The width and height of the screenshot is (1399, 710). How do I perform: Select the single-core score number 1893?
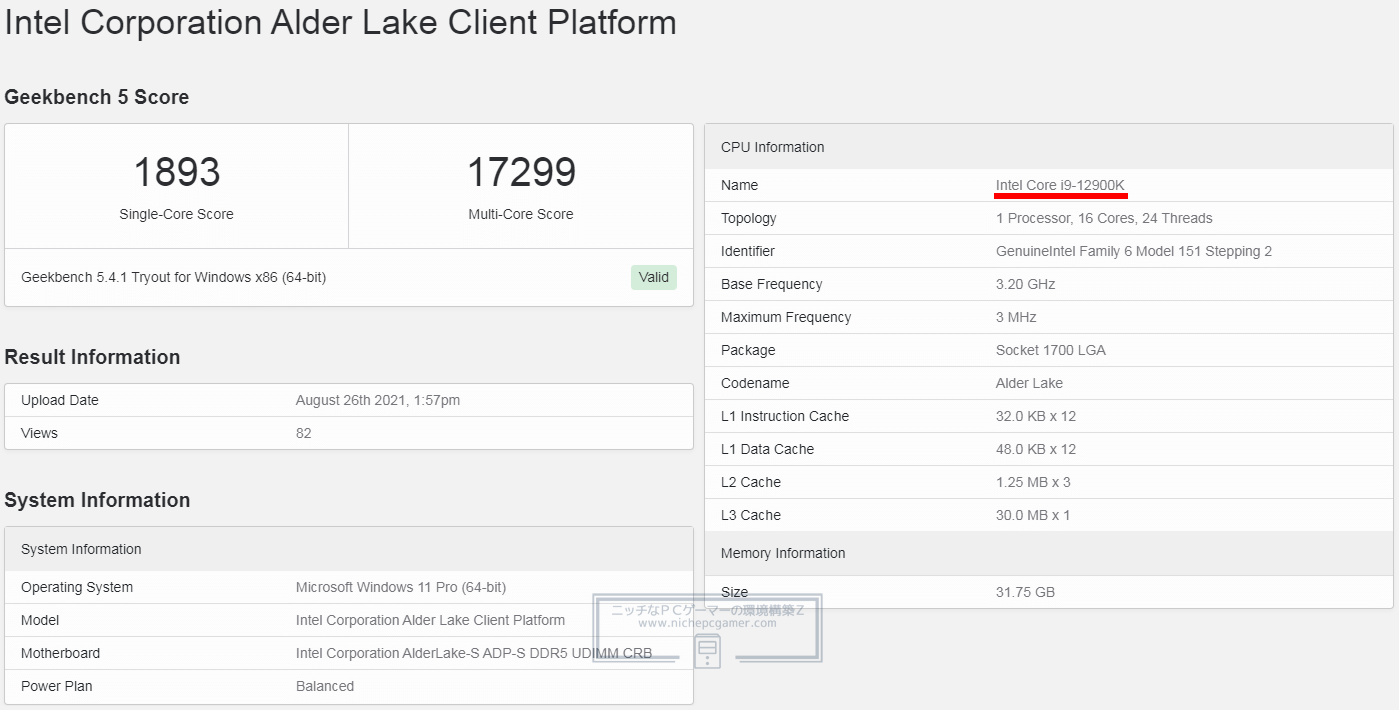point(177,172)
